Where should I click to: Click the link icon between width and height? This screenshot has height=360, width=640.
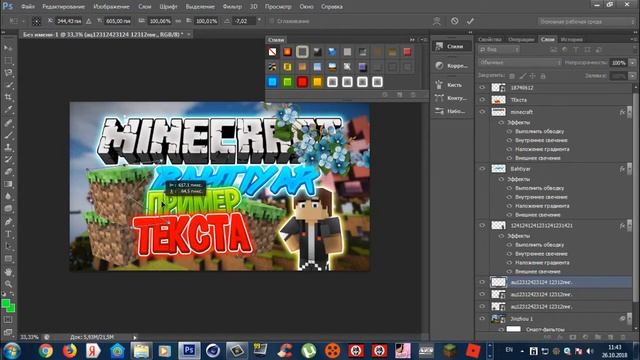coord(178,21)
